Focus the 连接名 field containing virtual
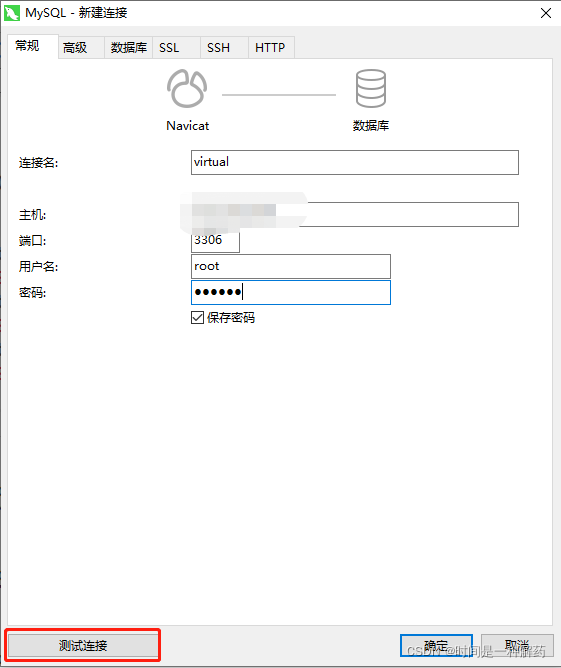This screenshot has width=561, height=668. pos(355,162)
